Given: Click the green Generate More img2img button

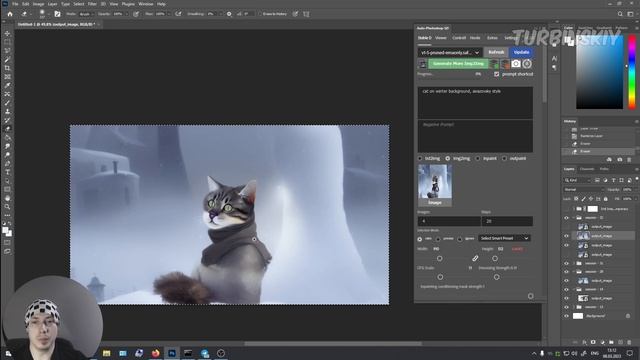Looking at the screenshot, I should pyautogui.click(x=458, y=64).
